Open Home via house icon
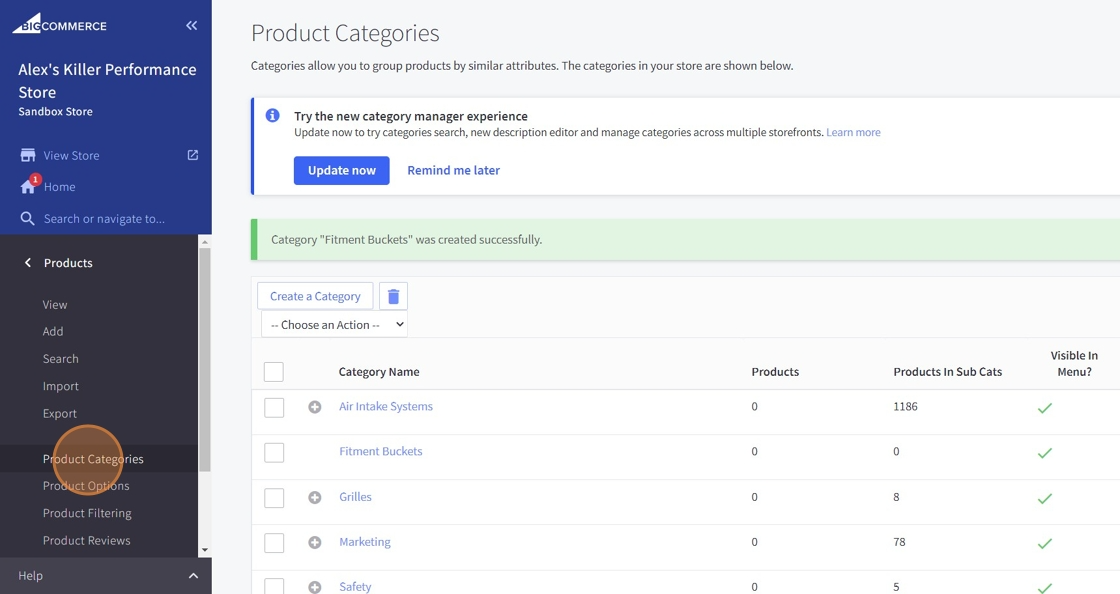The height and width of the screenshot is (594, 1120). point(28,187)
